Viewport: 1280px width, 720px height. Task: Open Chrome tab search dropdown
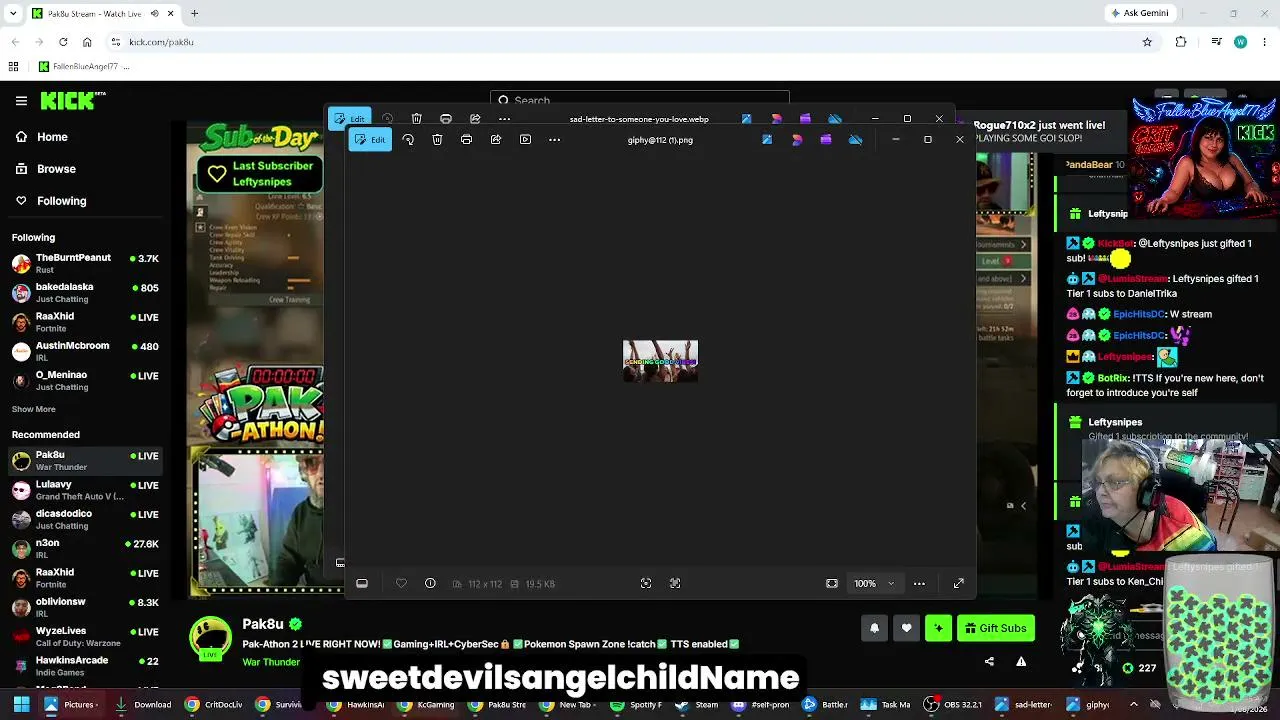[x=12, y=13]
